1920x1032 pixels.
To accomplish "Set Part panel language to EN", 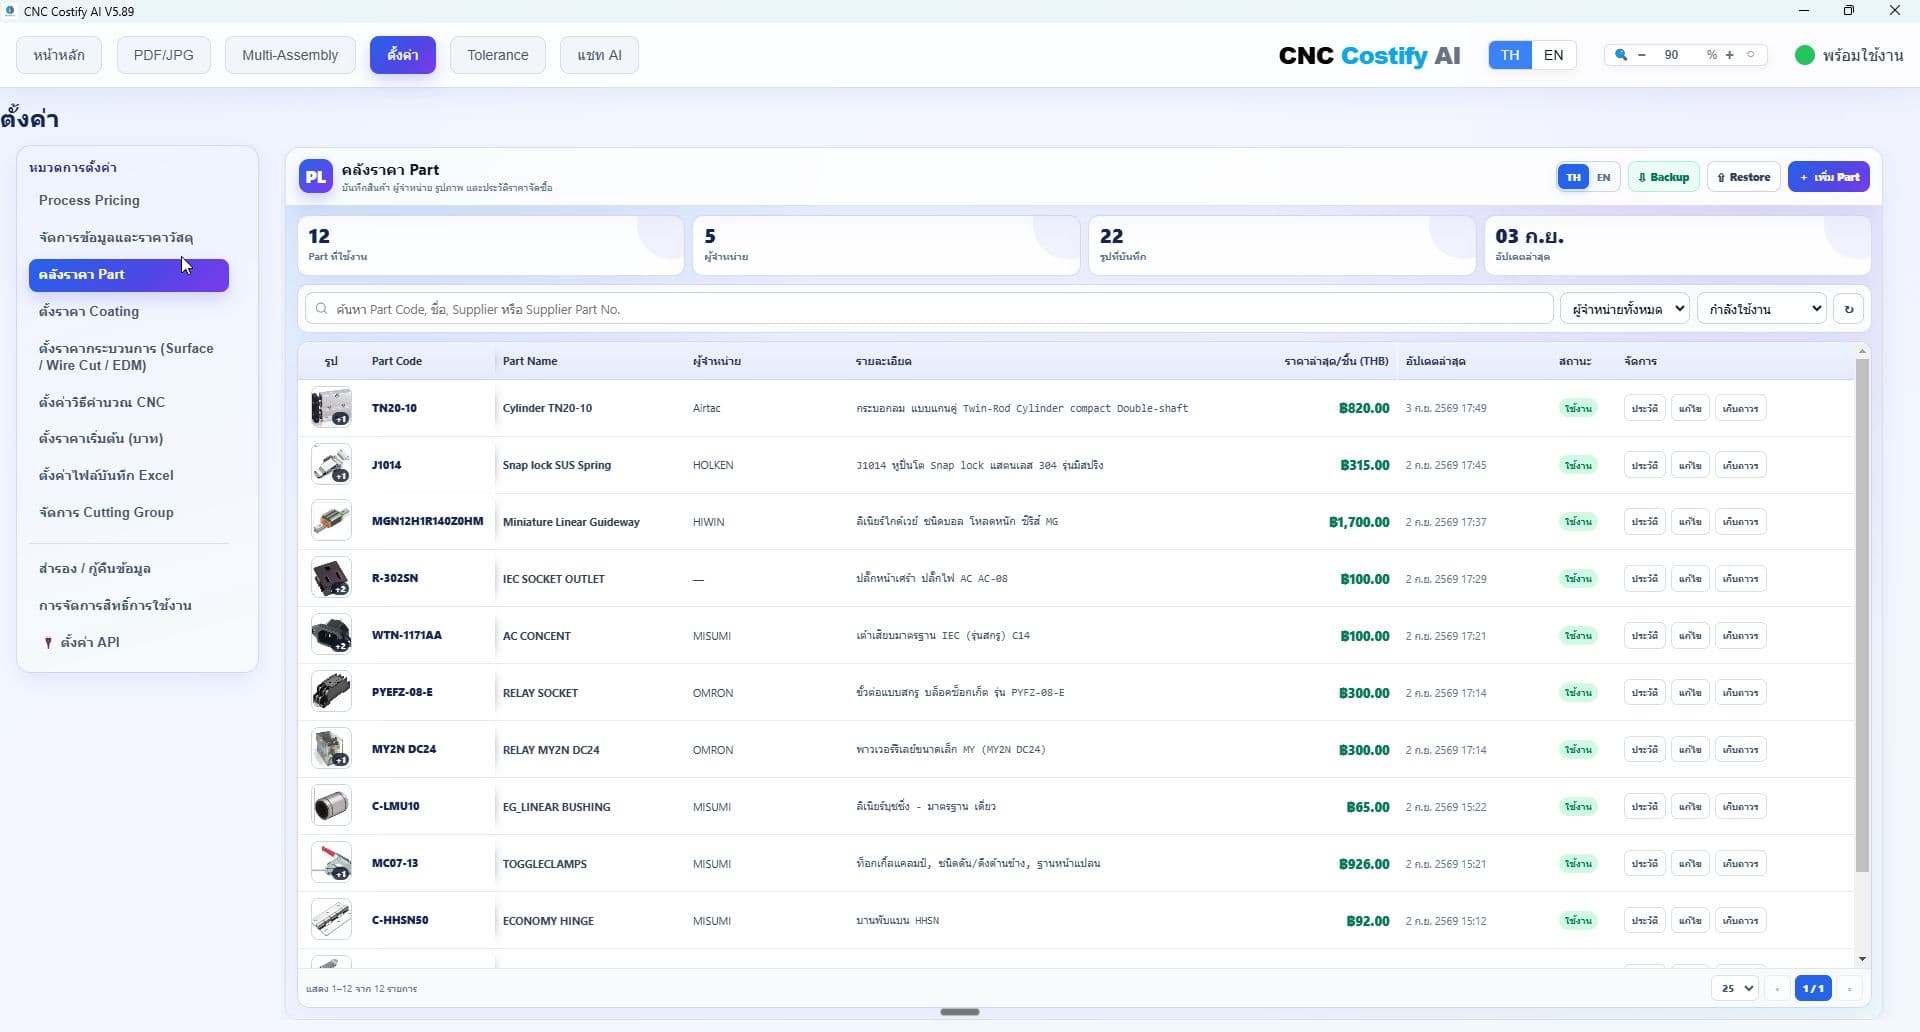I will [1603, 177].
